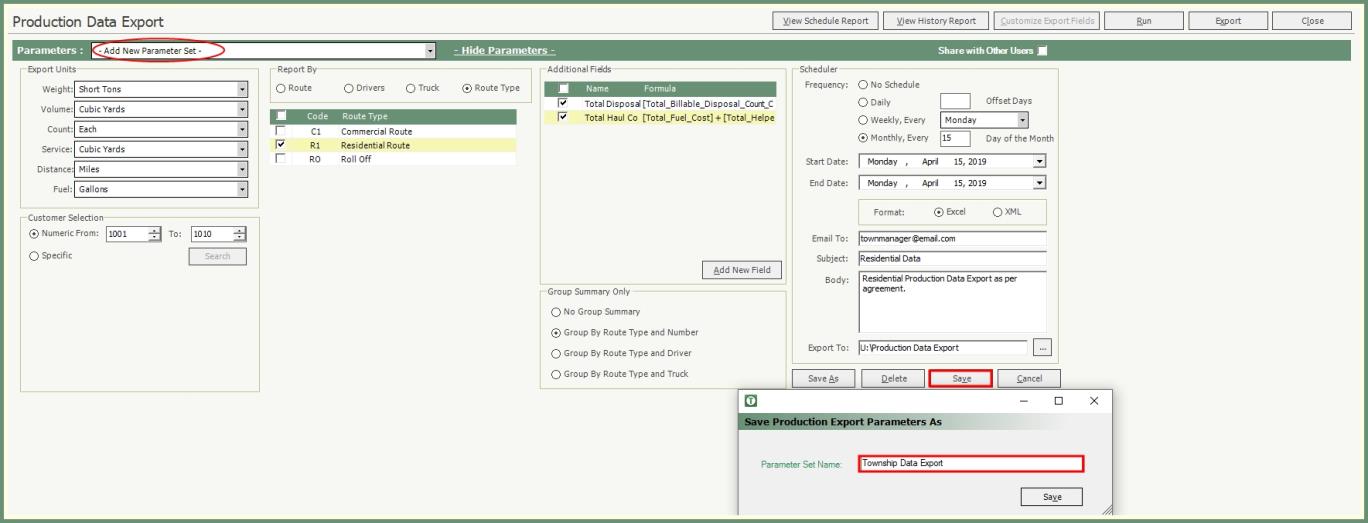Check the RO Roll Off checkbox

(280, 159)
